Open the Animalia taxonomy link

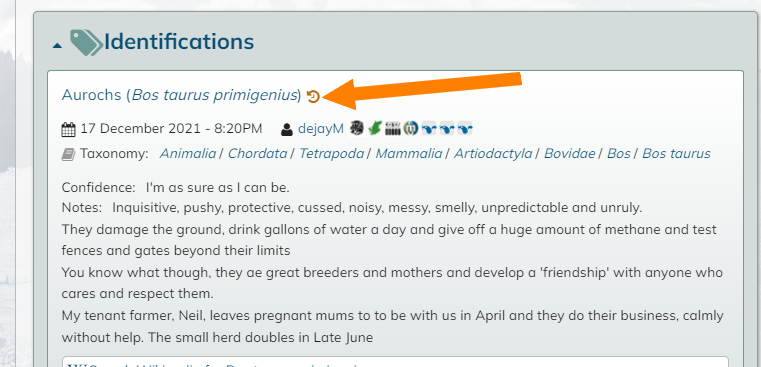[x=188, y=153]
